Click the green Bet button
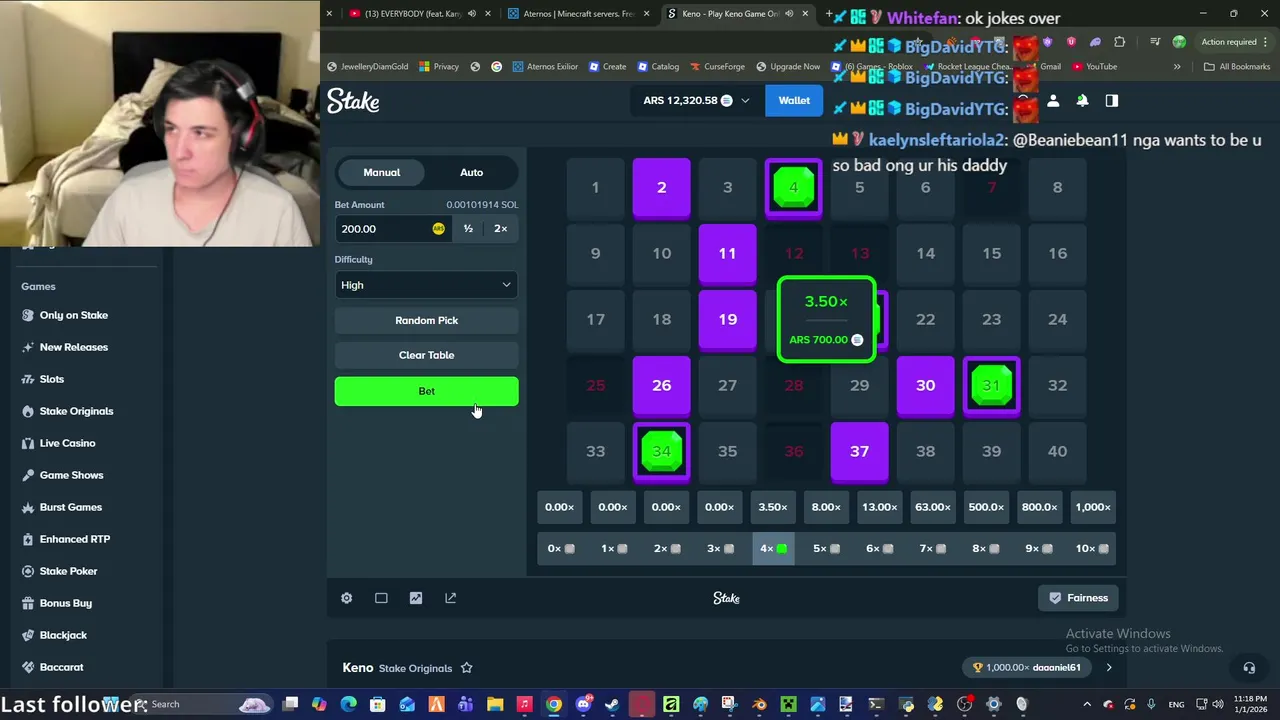The height and width of the screenshot is (720, 1280). [426, 391]
